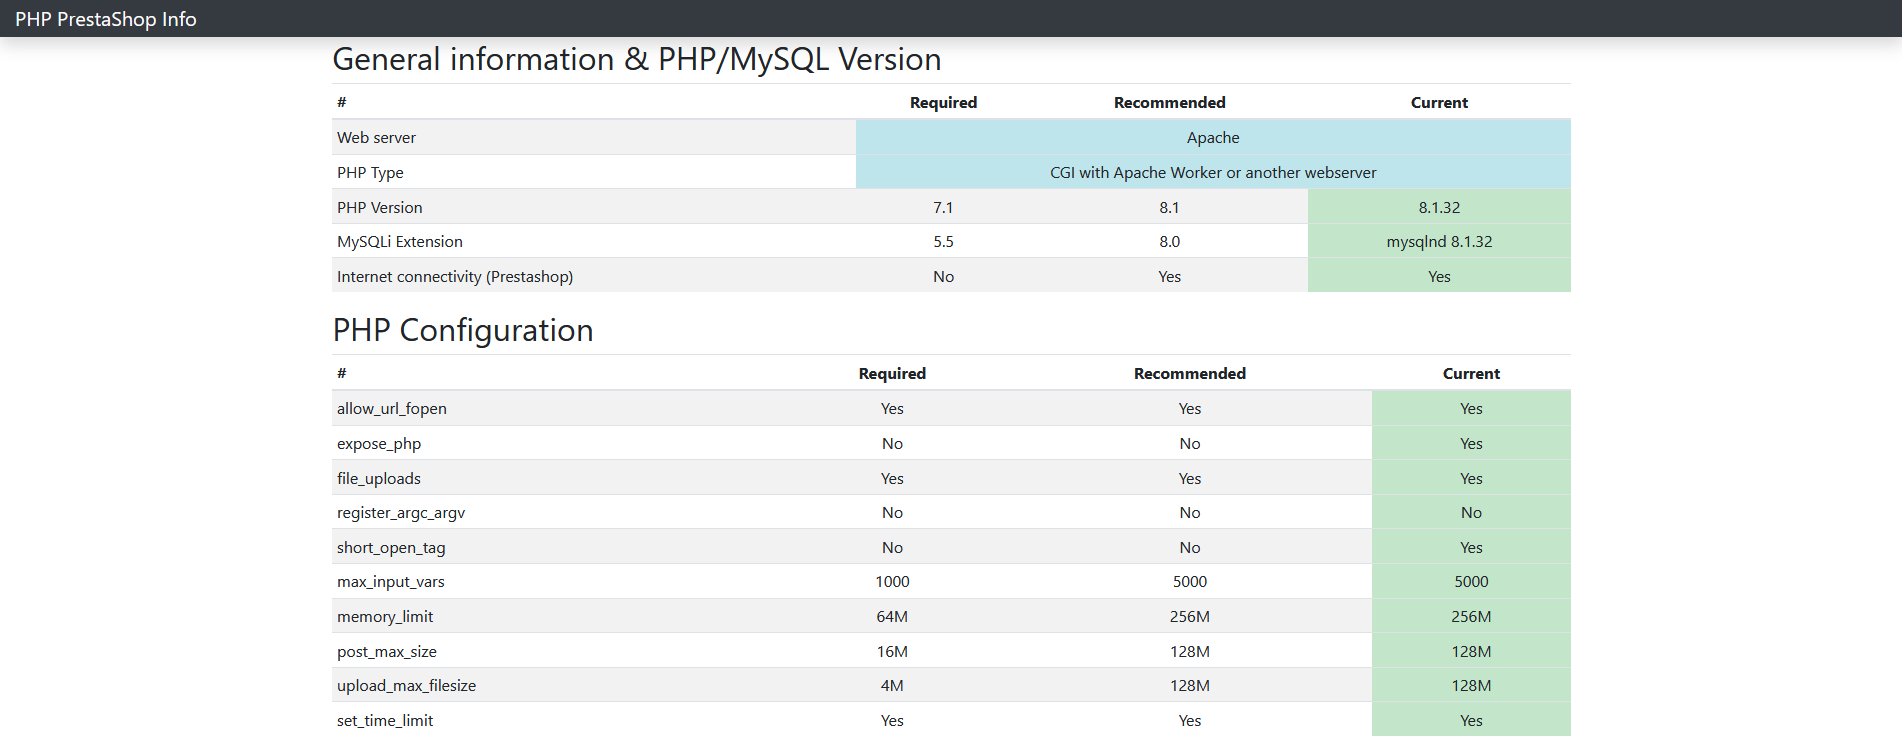Click the Recommended header in General information table

coord(1170,103)
